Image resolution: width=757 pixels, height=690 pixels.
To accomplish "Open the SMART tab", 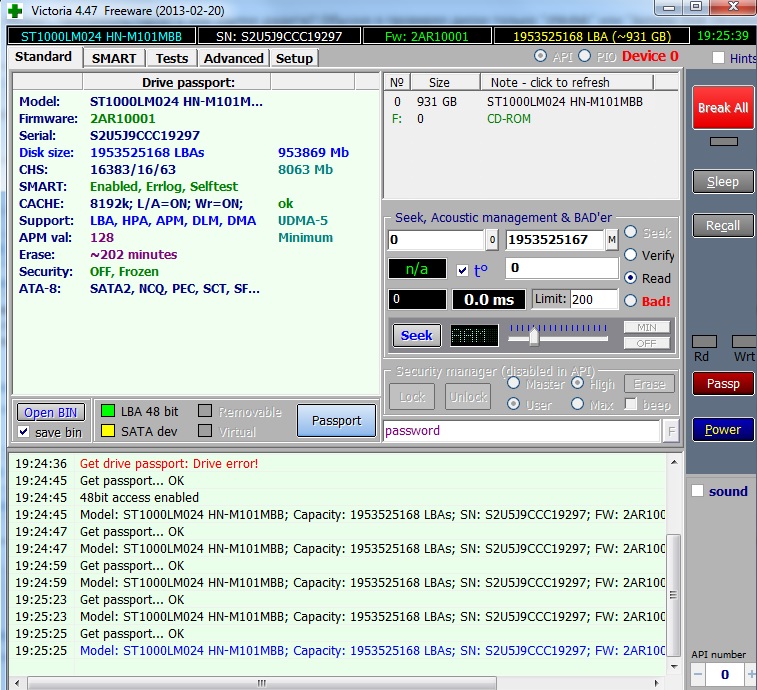I will click(114, 58).
